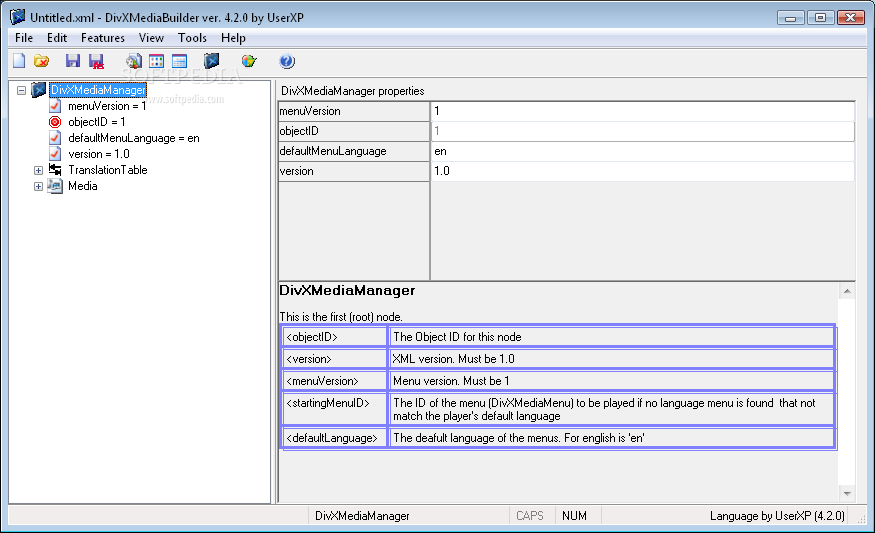Click the check icon beside defaultMenuLanguage
The height and width of the screenshot is (533, 875).
tap(55, 138)
